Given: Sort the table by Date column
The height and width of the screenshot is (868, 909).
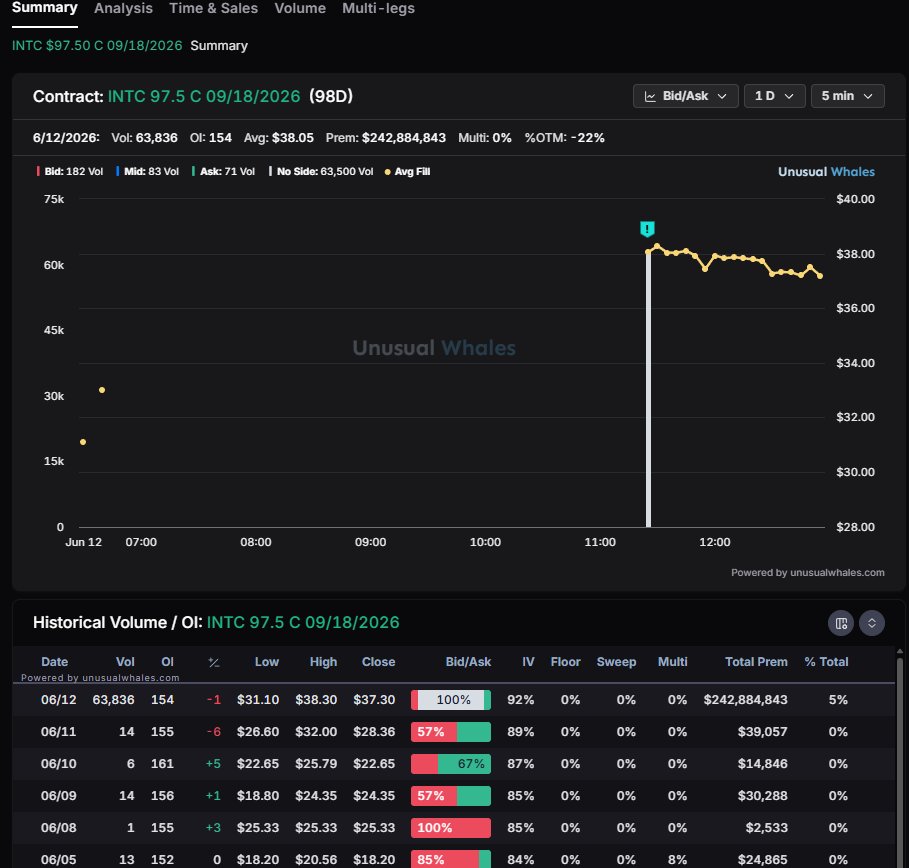Looking at the screenshot, I should 54,662.
